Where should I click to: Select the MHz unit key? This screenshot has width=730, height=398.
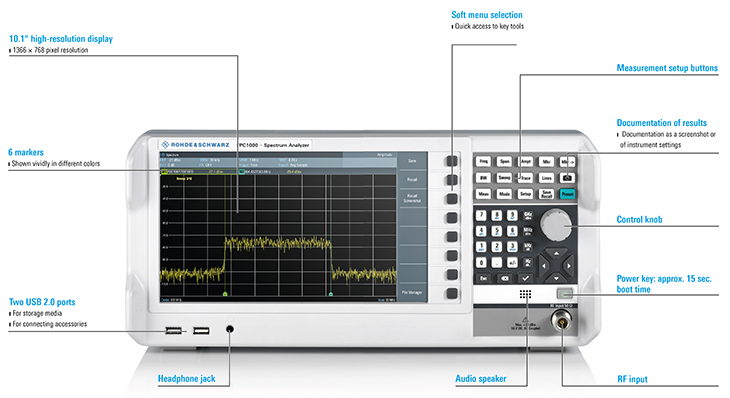point(528,231)
